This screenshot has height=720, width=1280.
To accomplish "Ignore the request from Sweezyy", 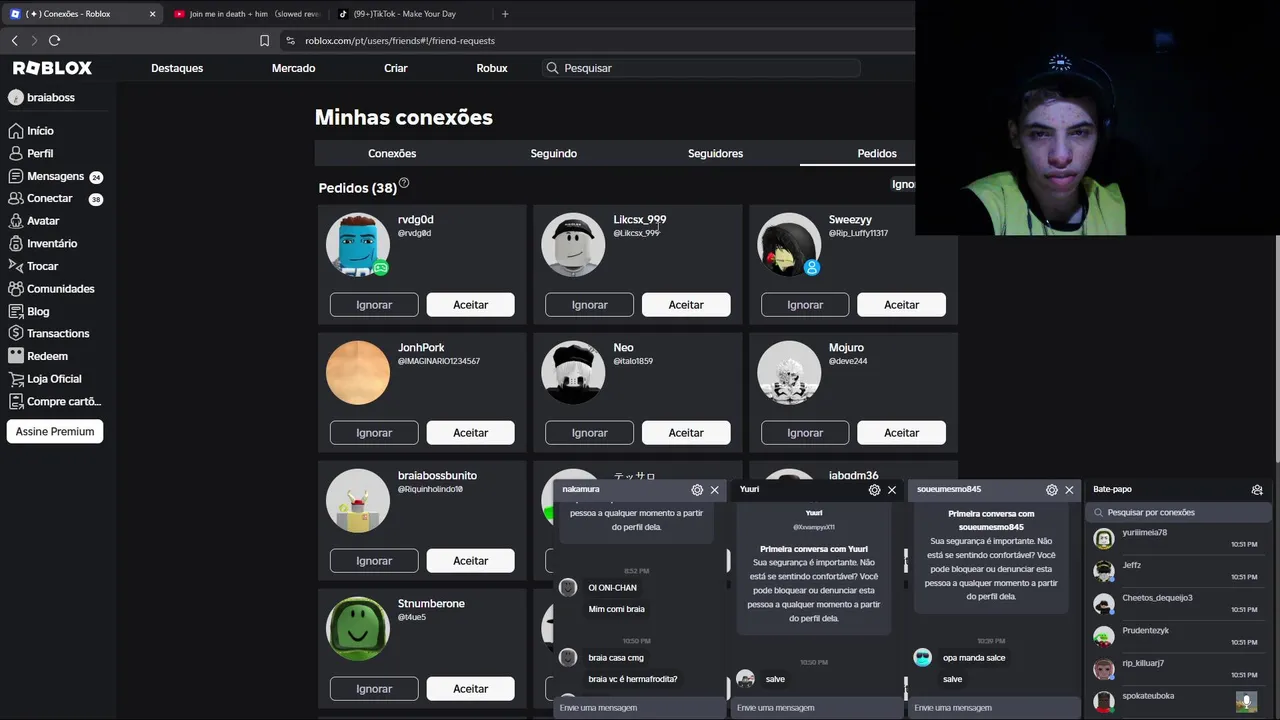I will tap(805, 305).
